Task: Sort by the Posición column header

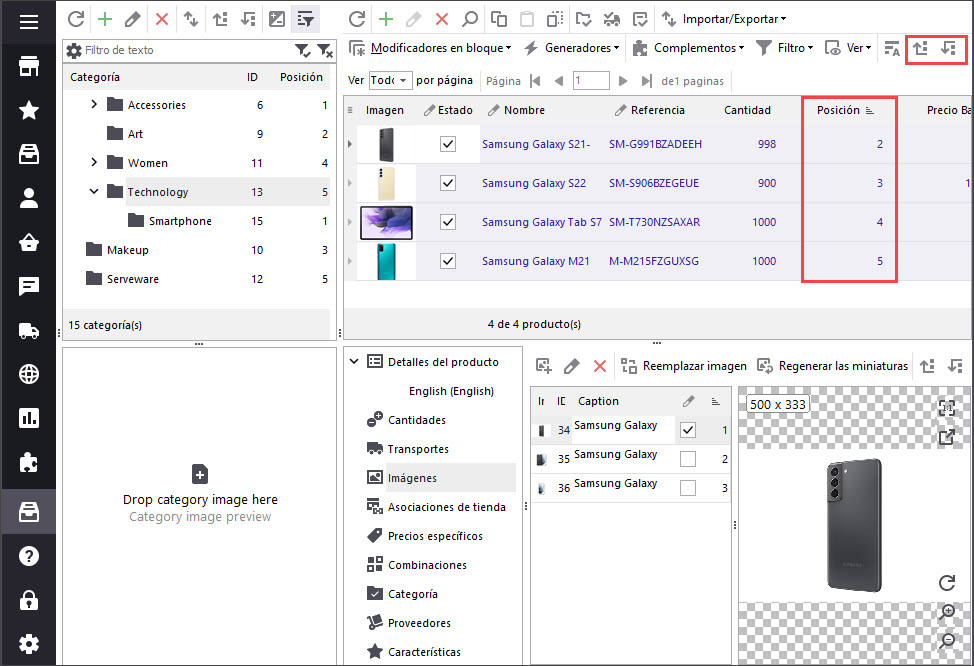Action: pos(845,110)
